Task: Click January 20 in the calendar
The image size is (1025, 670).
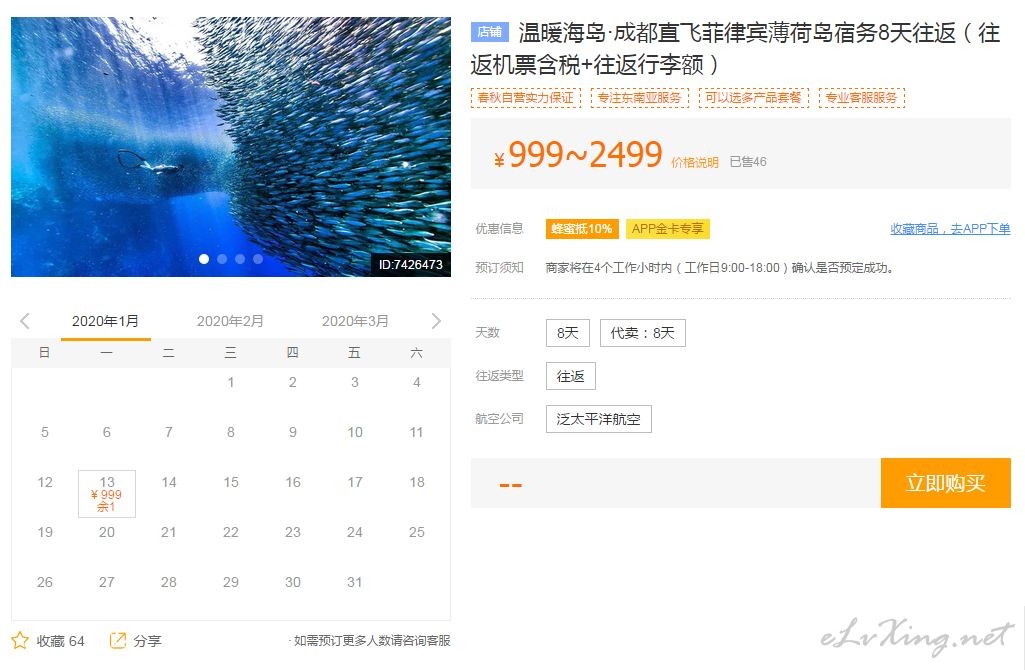Action: pos(107,532)
